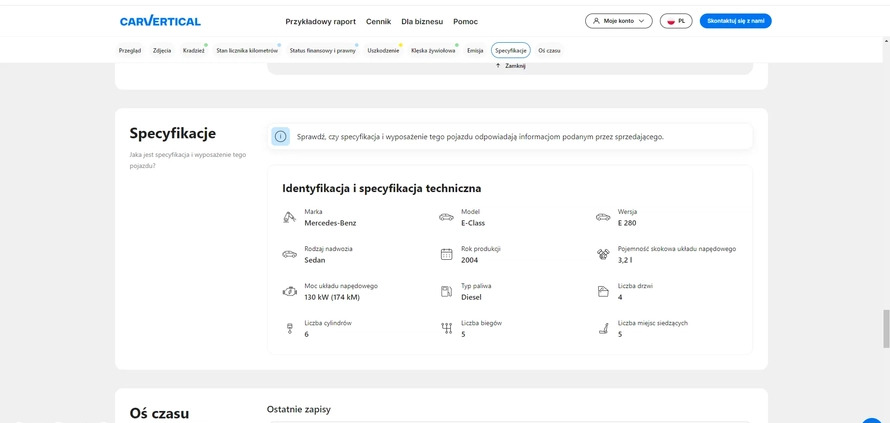Select the Diesel fuel type value

[x=471, y=298]
